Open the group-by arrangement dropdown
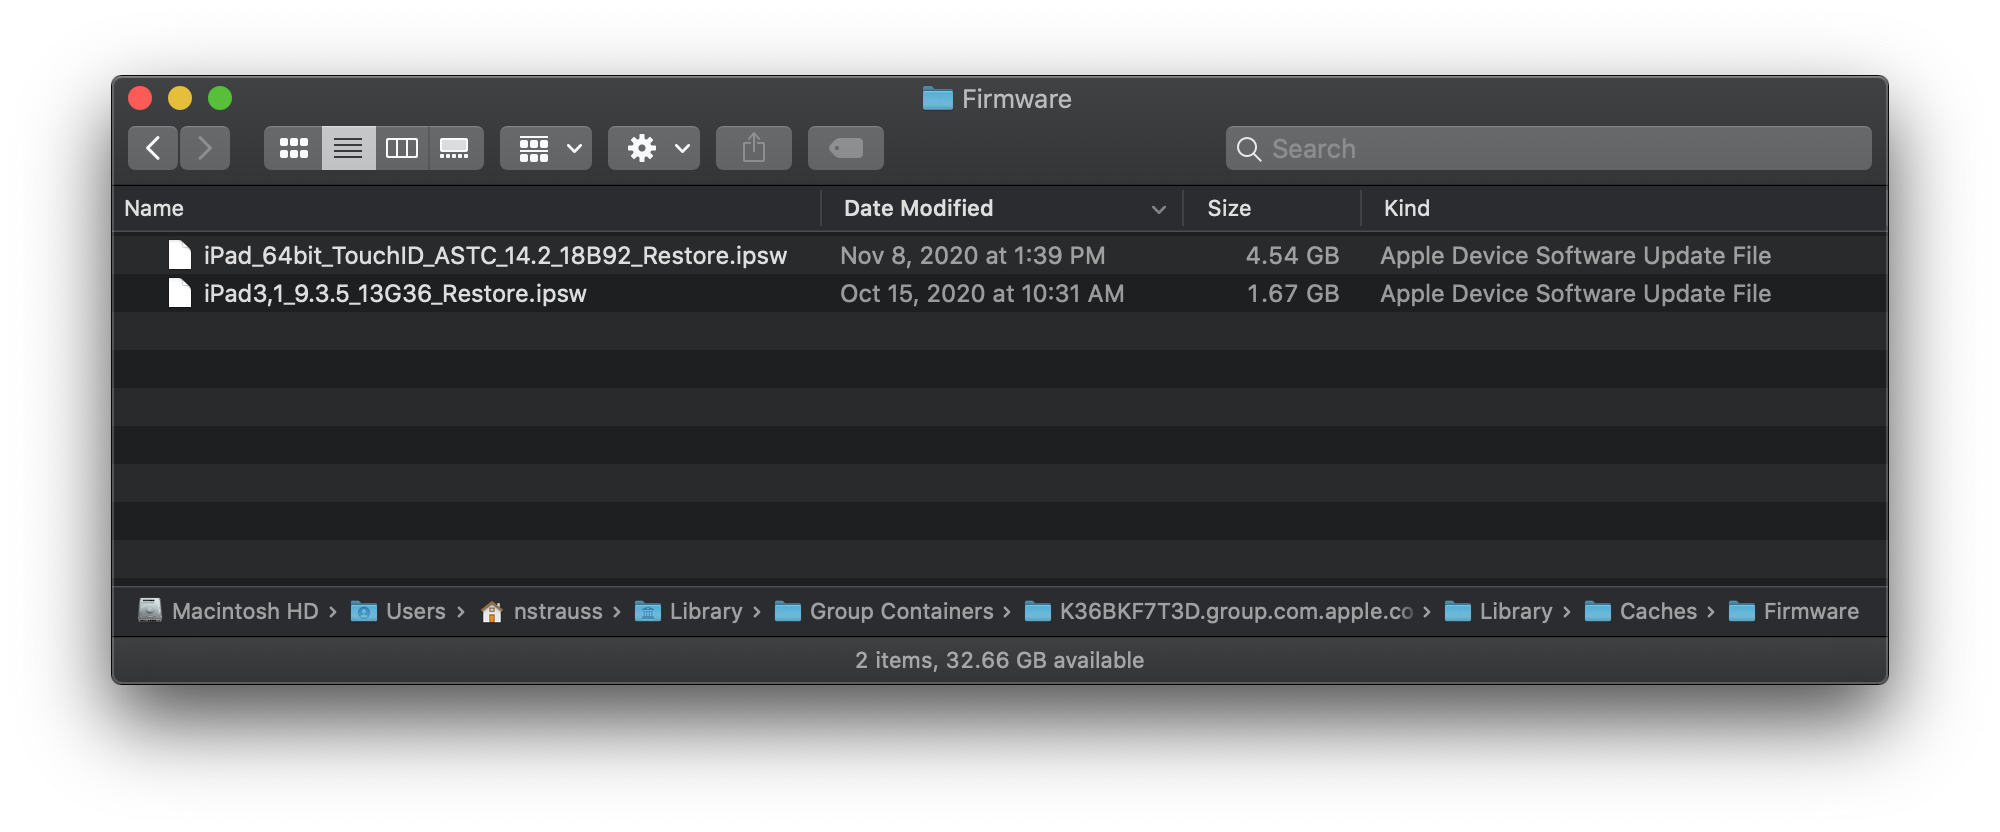Screen dimensions: 2000x832 coord(546,148)
